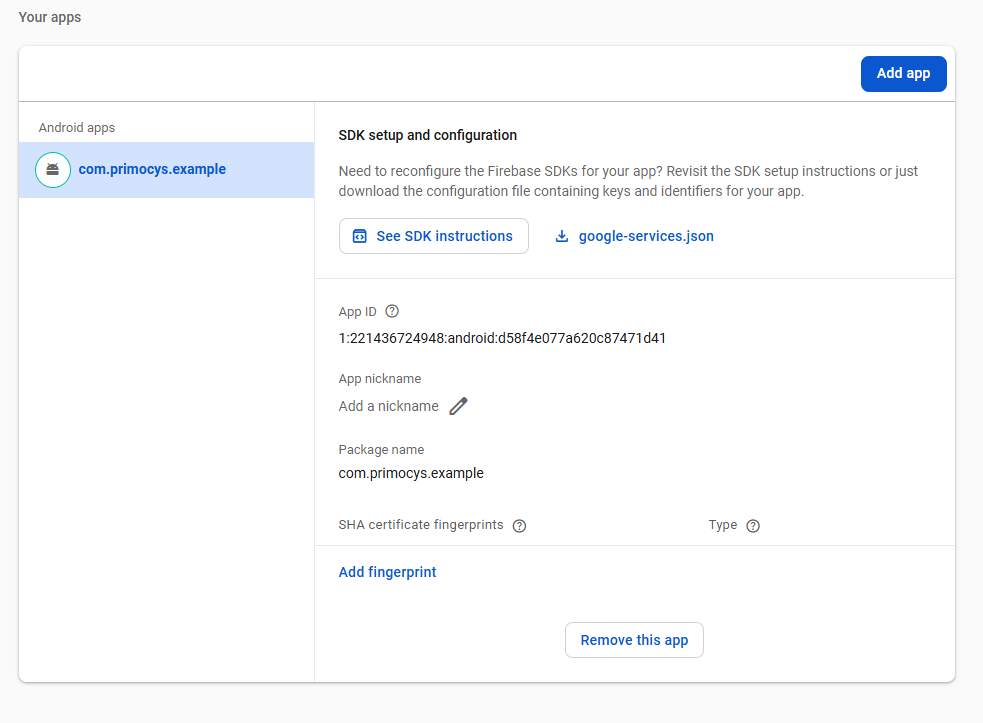983x723 pixels.
Task: Click the Your apps heading
Action: pyautogui.click(x=50, y=17)
